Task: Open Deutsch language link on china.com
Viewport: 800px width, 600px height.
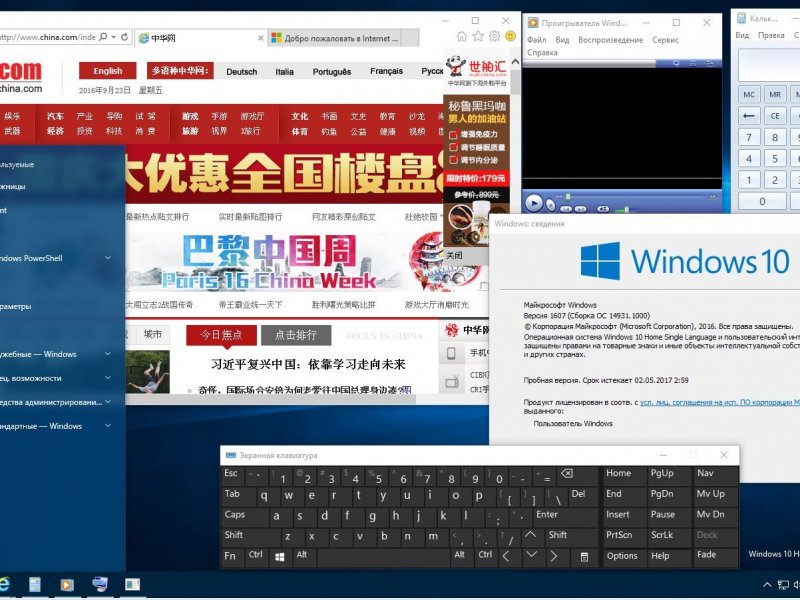Action: pyautogui.click(x=242, y=72)
